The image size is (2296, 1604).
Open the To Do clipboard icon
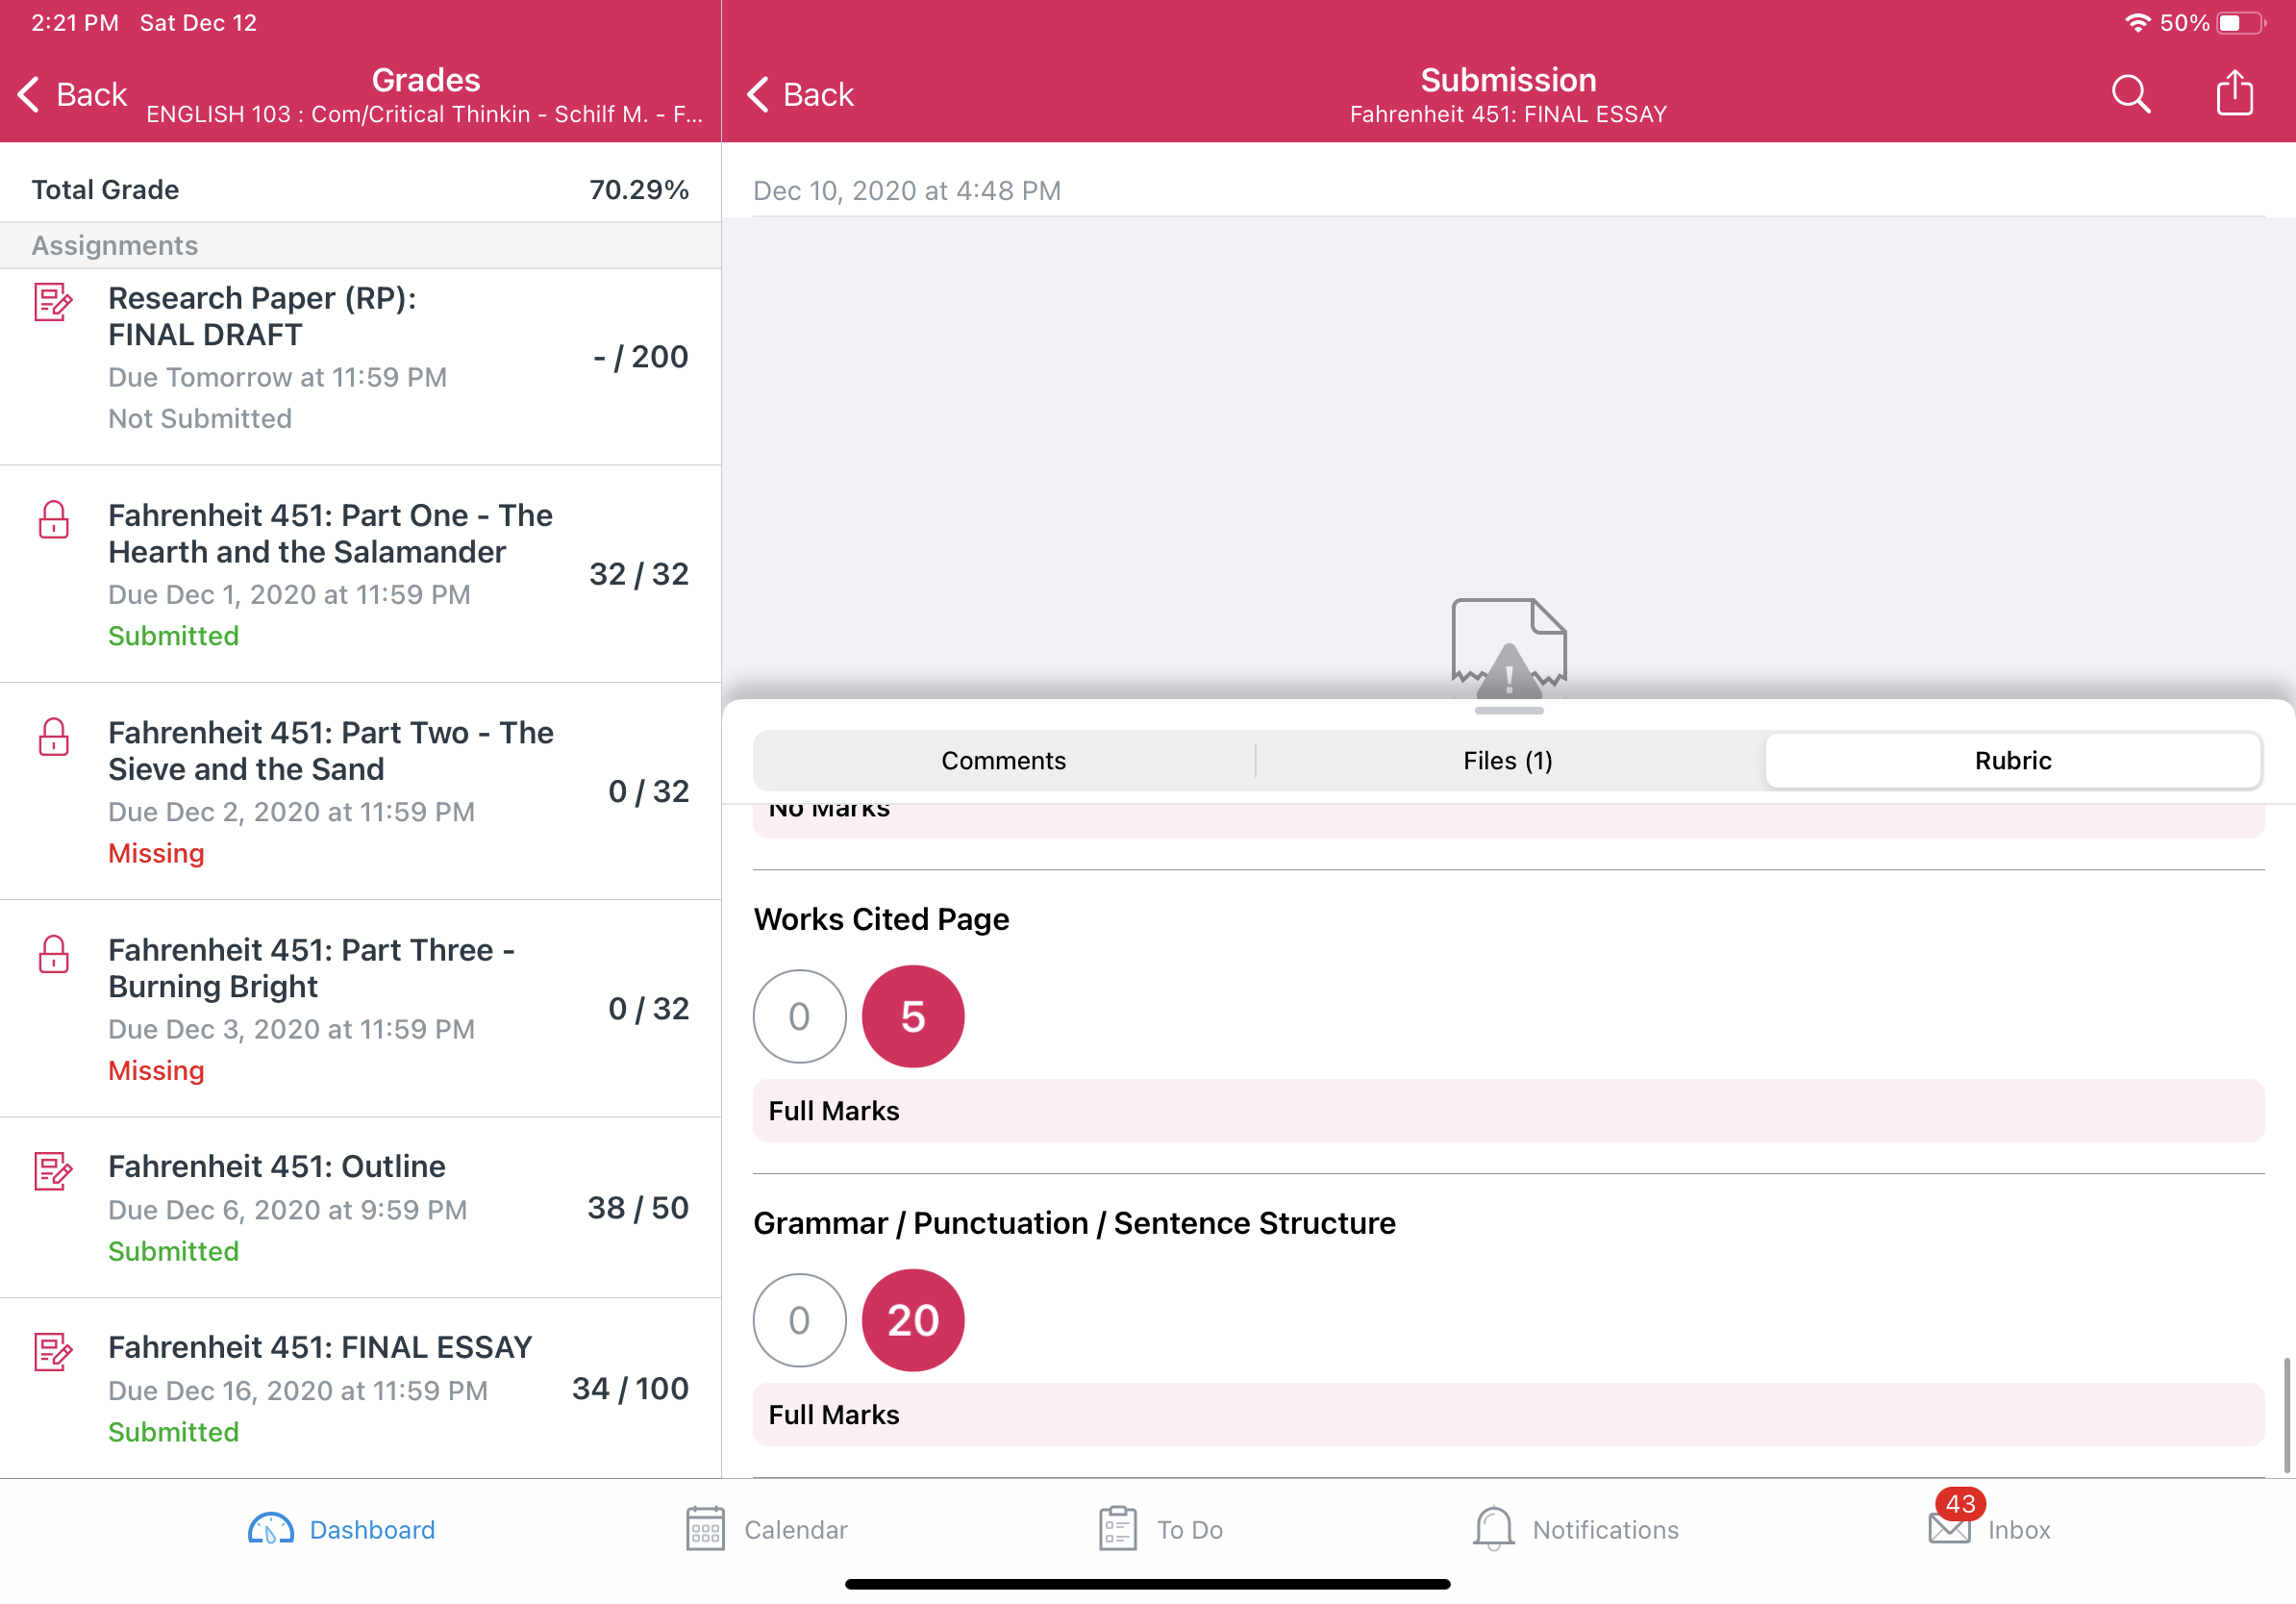coord(1117,1529)
